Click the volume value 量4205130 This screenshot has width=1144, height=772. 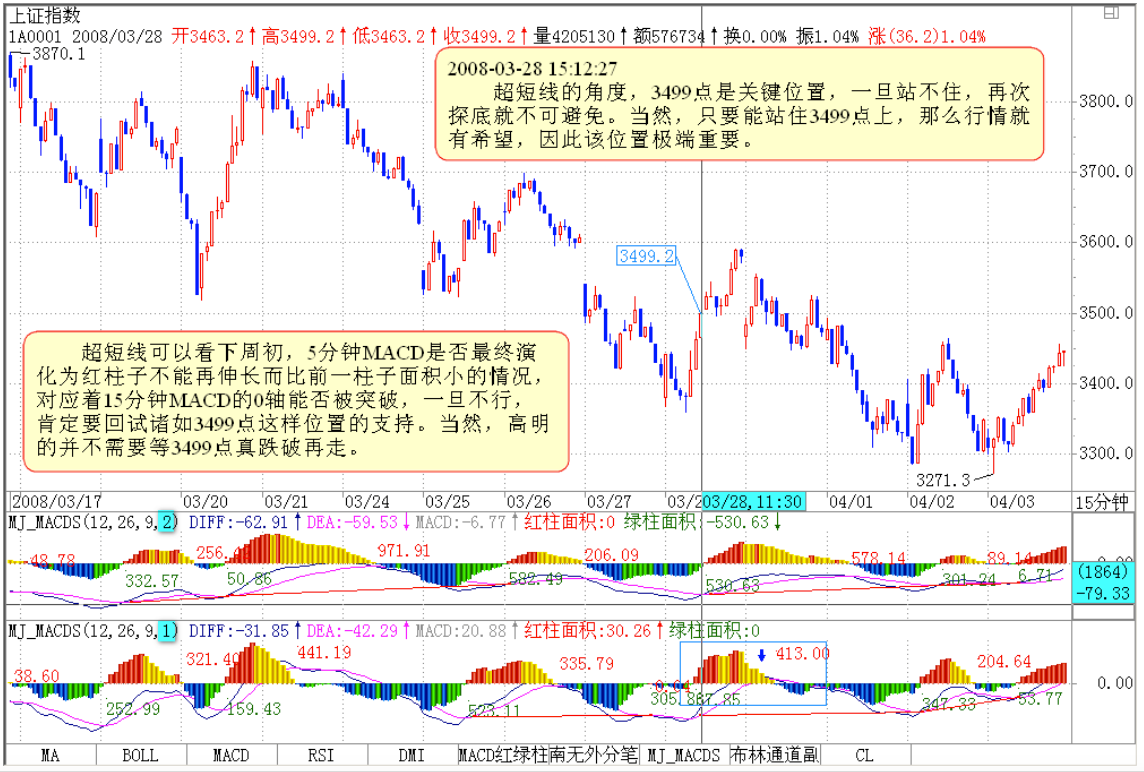(x=574, y=36)
